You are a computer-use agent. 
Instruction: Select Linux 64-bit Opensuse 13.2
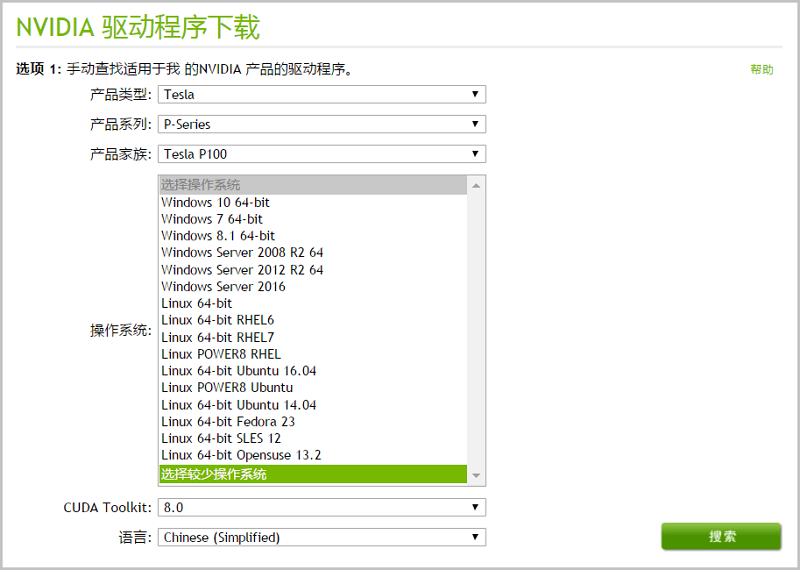coord(313,455)
